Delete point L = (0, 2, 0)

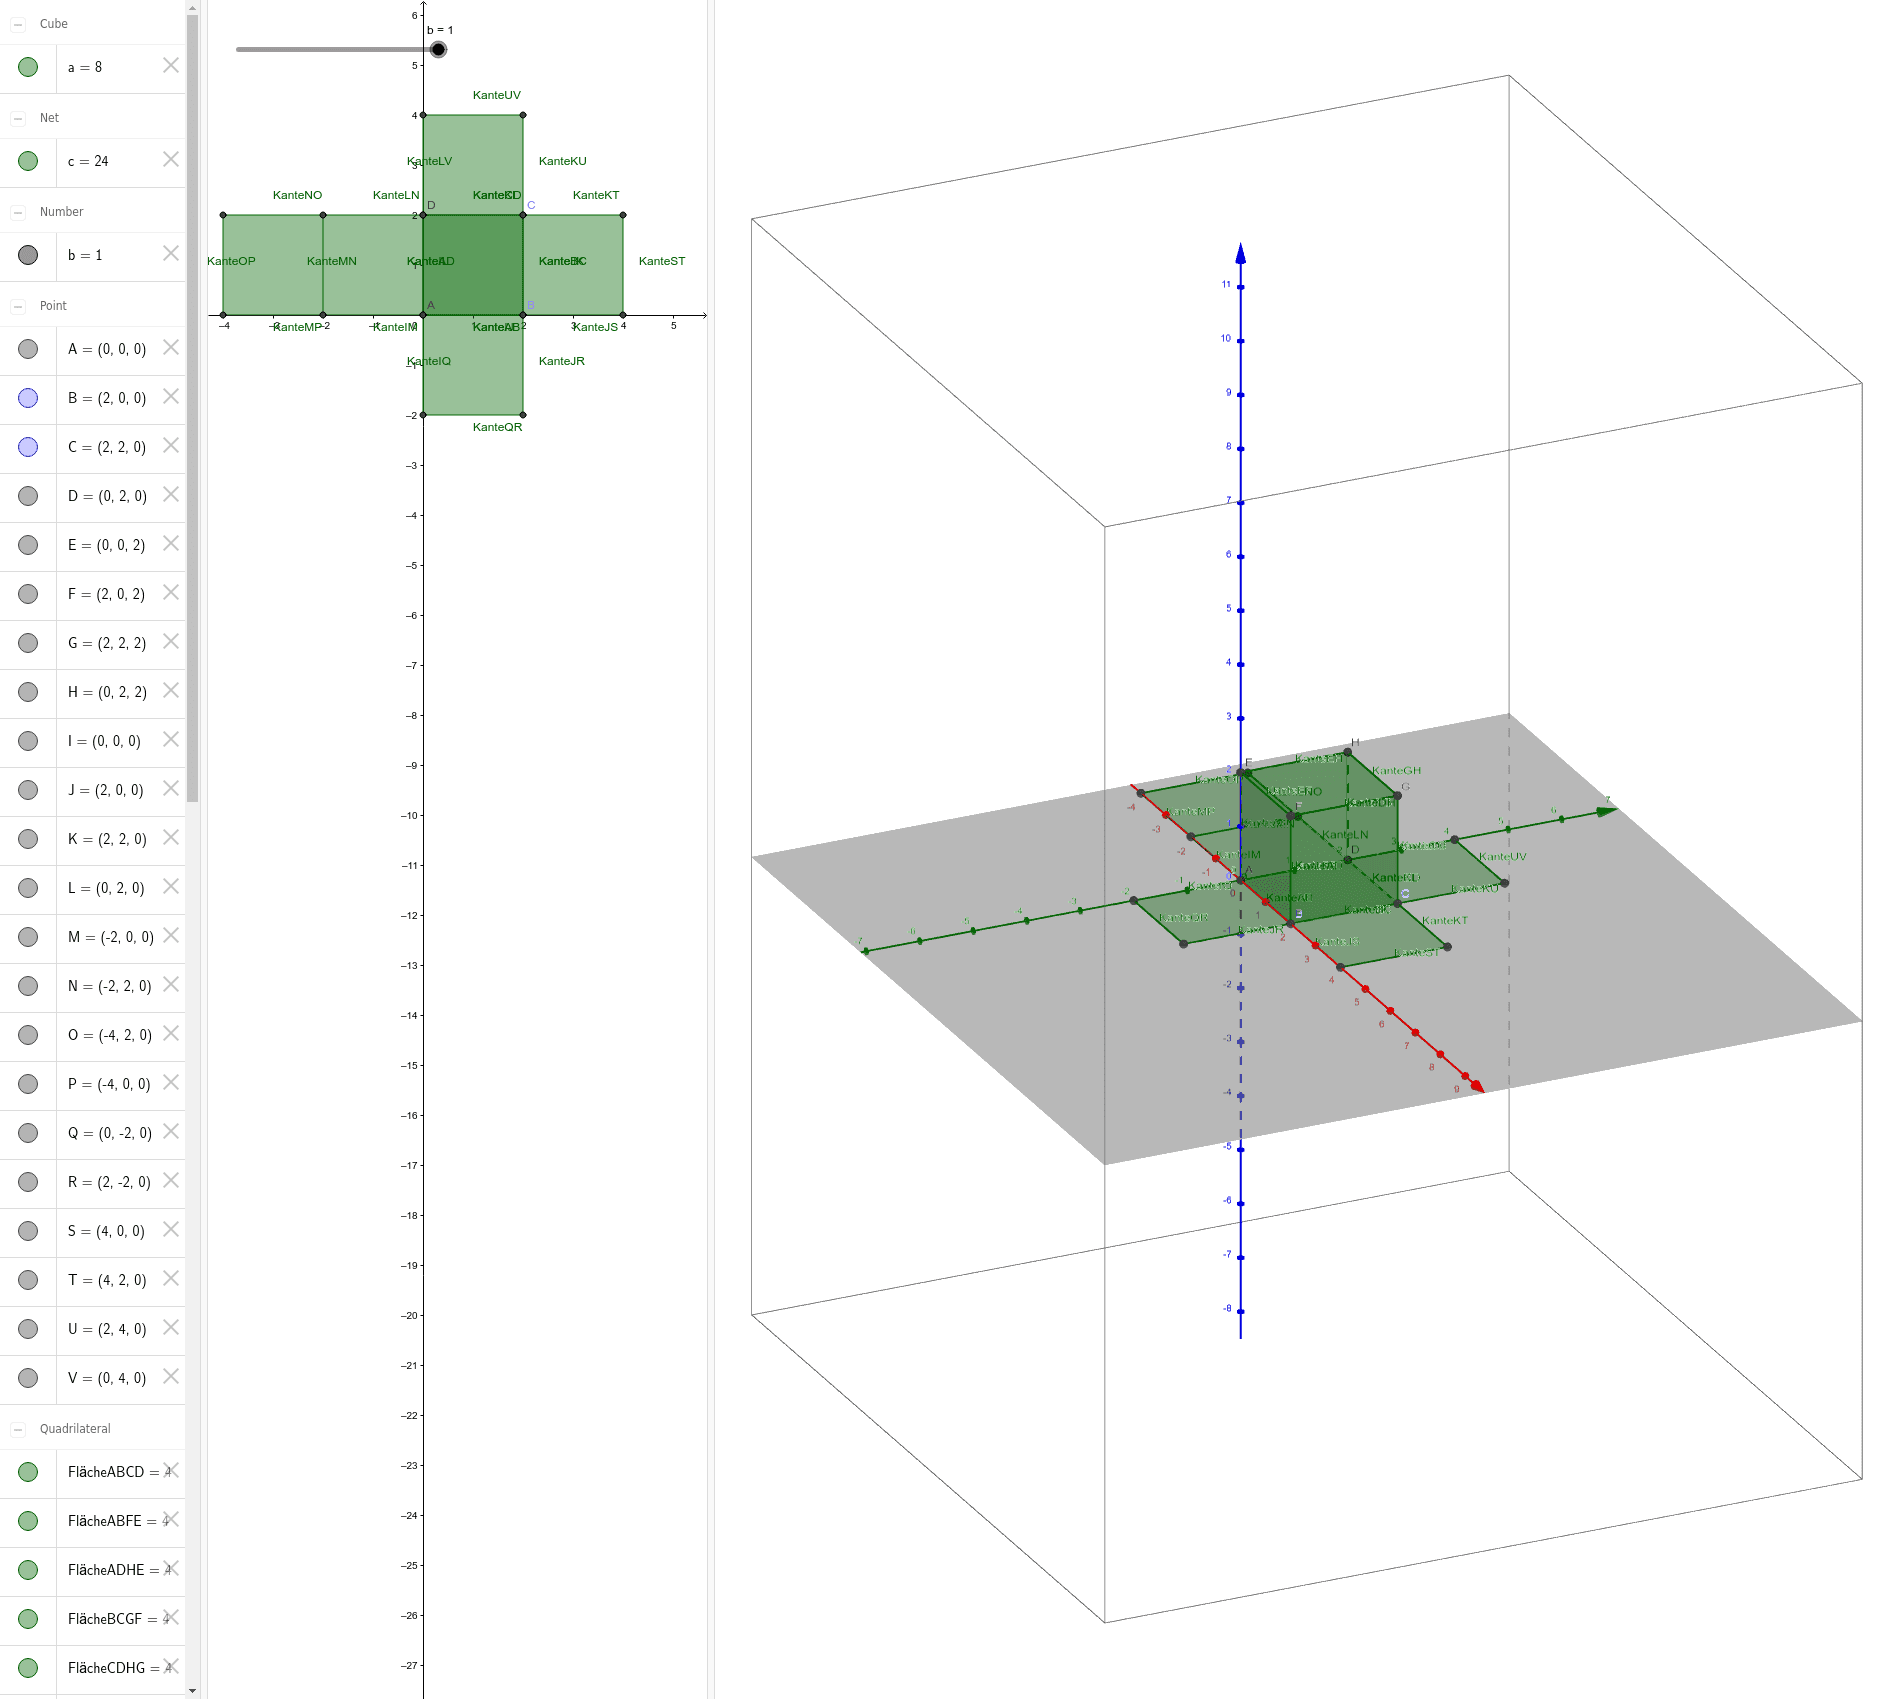pyautogui.click(x=171, y=886)
